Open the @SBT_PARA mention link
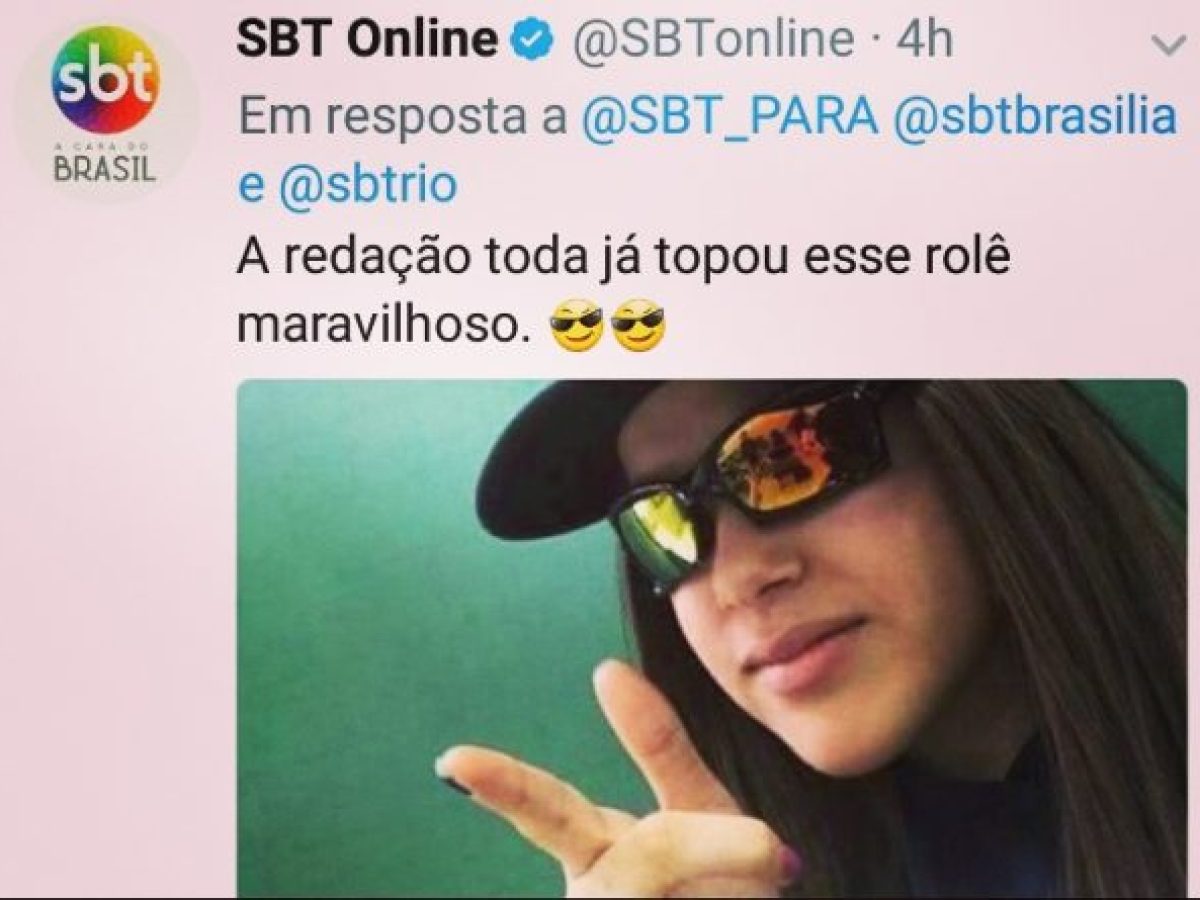The height and width of the screenshot is (900, 1200). click(729, 118)
